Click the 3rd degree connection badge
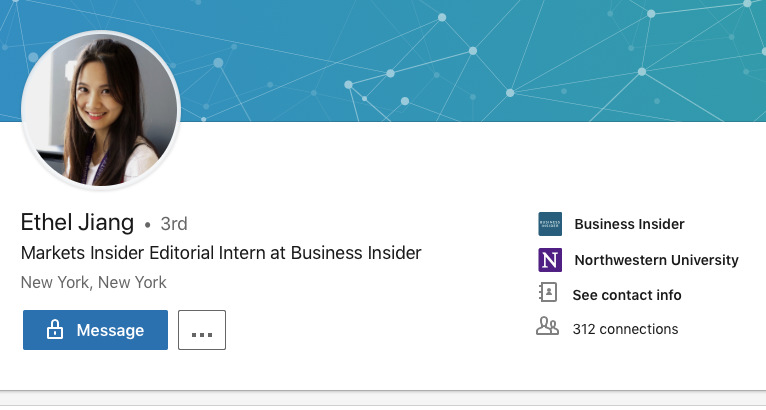Viewport: 766px width, 410px height. (x=174, y=224)
